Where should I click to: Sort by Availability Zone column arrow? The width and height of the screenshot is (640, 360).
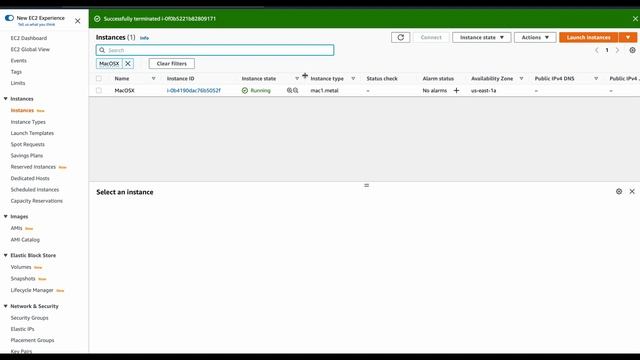tap(521, 78)
